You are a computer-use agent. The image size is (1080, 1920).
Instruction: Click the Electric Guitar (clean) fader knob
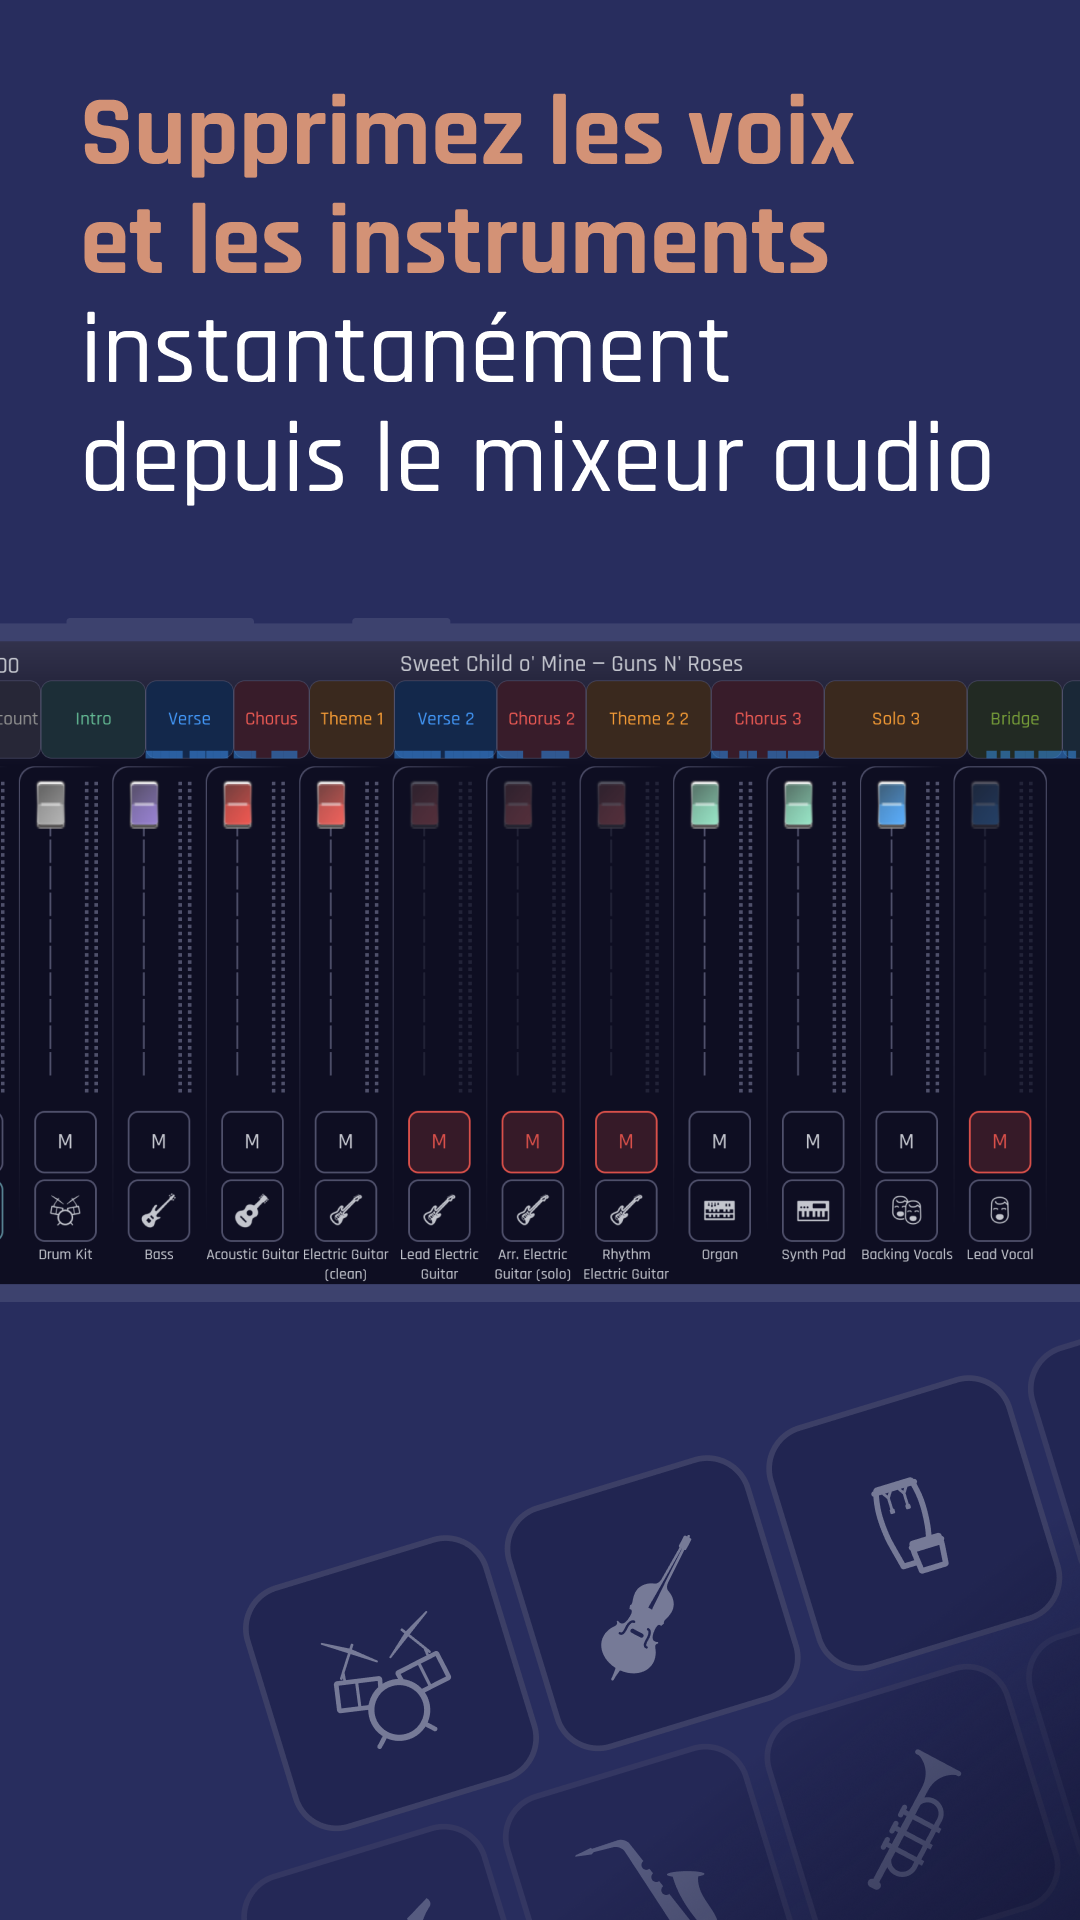[x=331, y=804]
